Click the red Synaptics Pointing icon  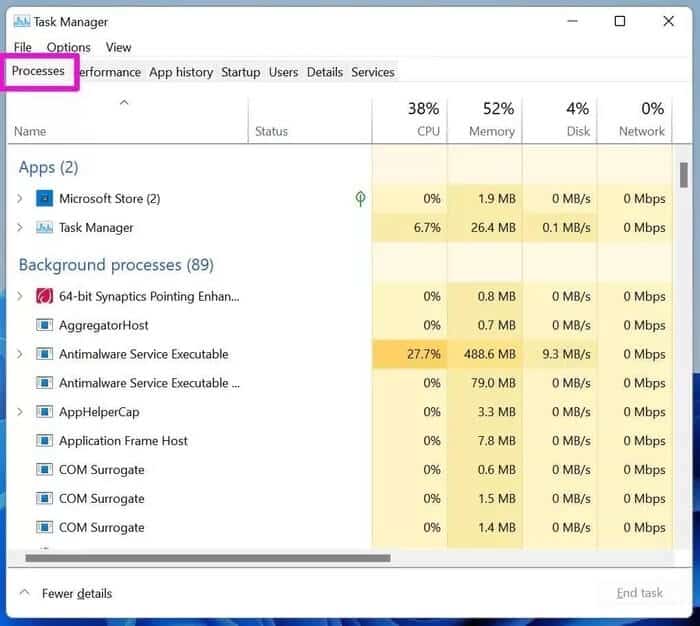pyautogui.click(x=44, y=296)
